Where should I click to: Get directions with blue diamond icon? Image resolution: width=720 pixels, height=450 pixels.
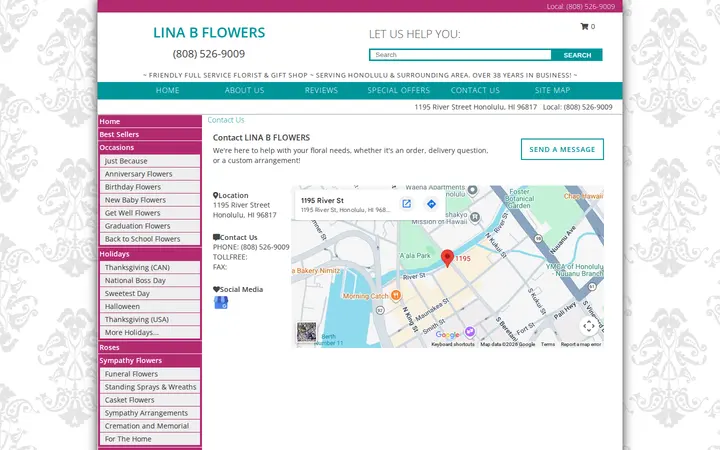(431, 204)
